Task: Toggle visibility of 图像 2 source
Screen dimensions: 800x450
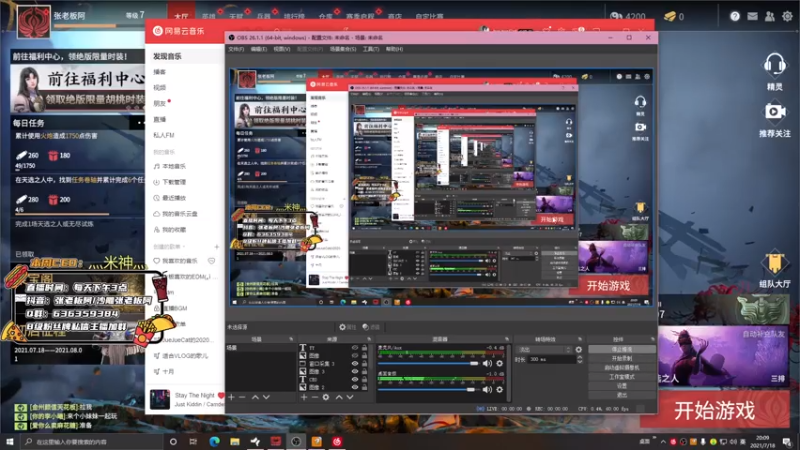Action: click(355, 387)
